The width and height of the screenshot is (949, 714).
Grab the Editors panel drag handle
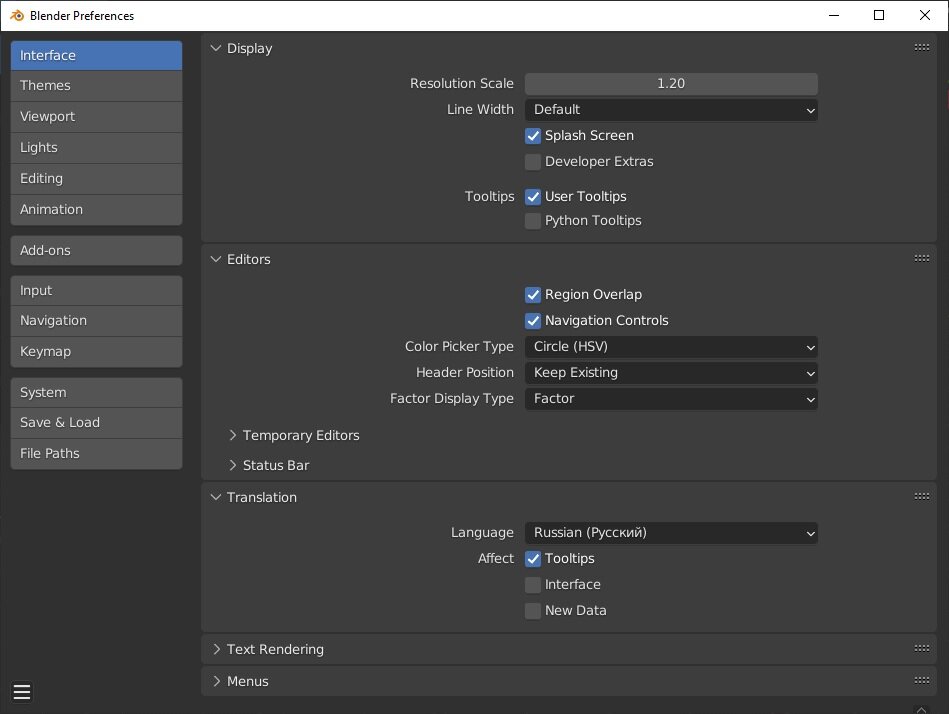[x=921, y=259]
